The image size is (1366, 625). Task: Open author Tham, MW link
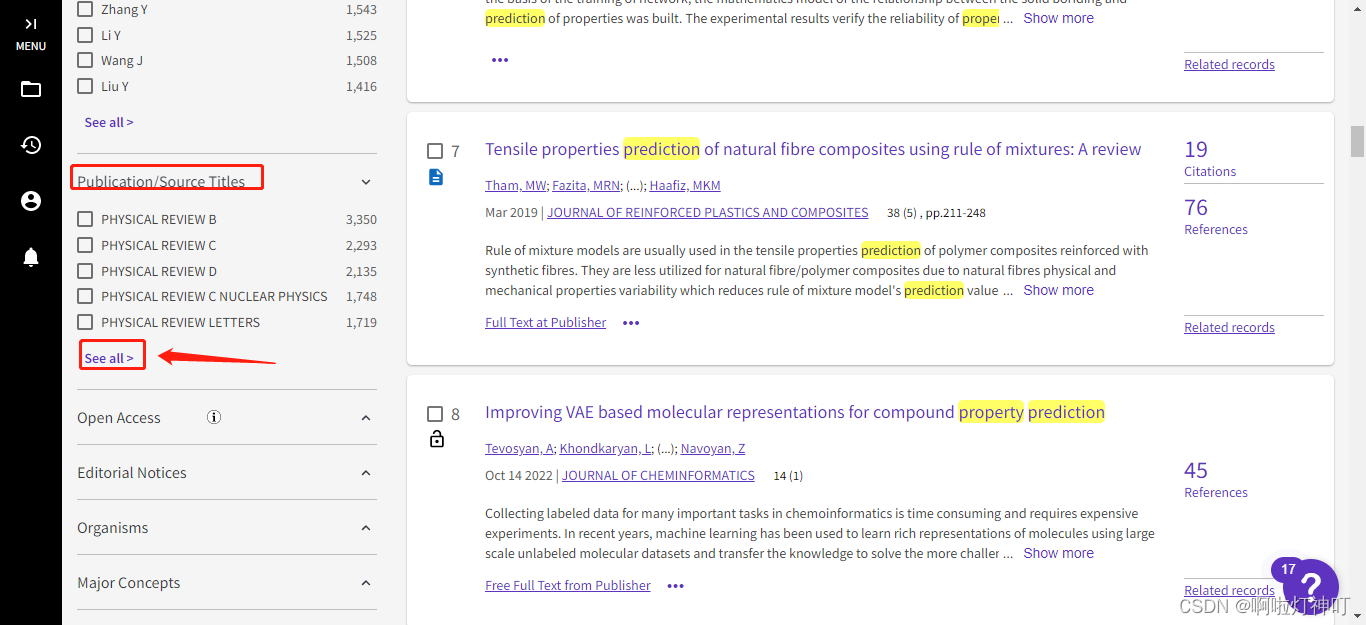click(x=516, y=185)
